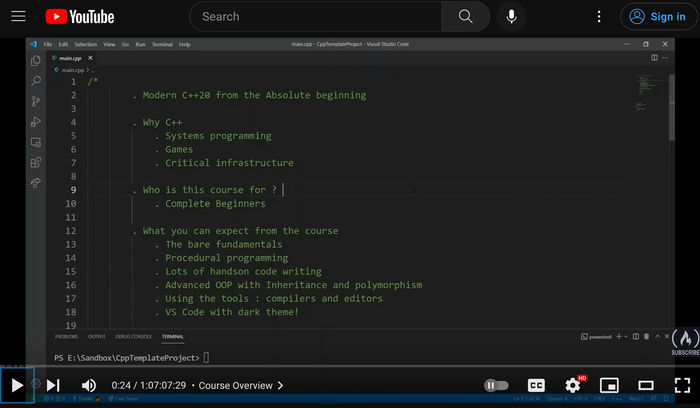Open the Selection menu
Viewport: 700px width, 408px height.
tap(86, 44)
